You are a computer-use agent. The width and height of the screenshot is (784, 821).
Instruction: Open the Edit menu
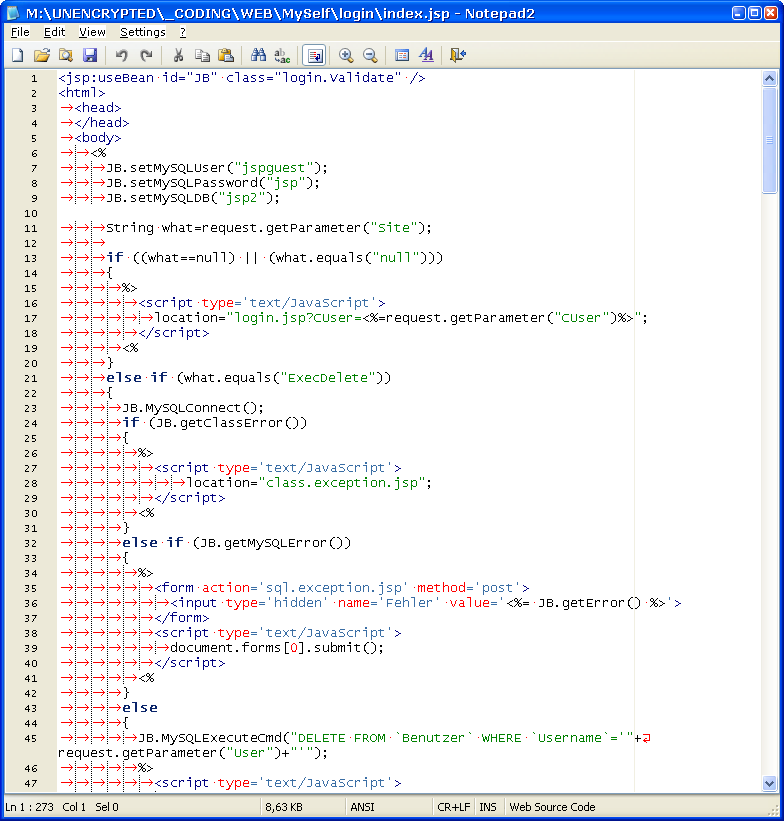54,32
